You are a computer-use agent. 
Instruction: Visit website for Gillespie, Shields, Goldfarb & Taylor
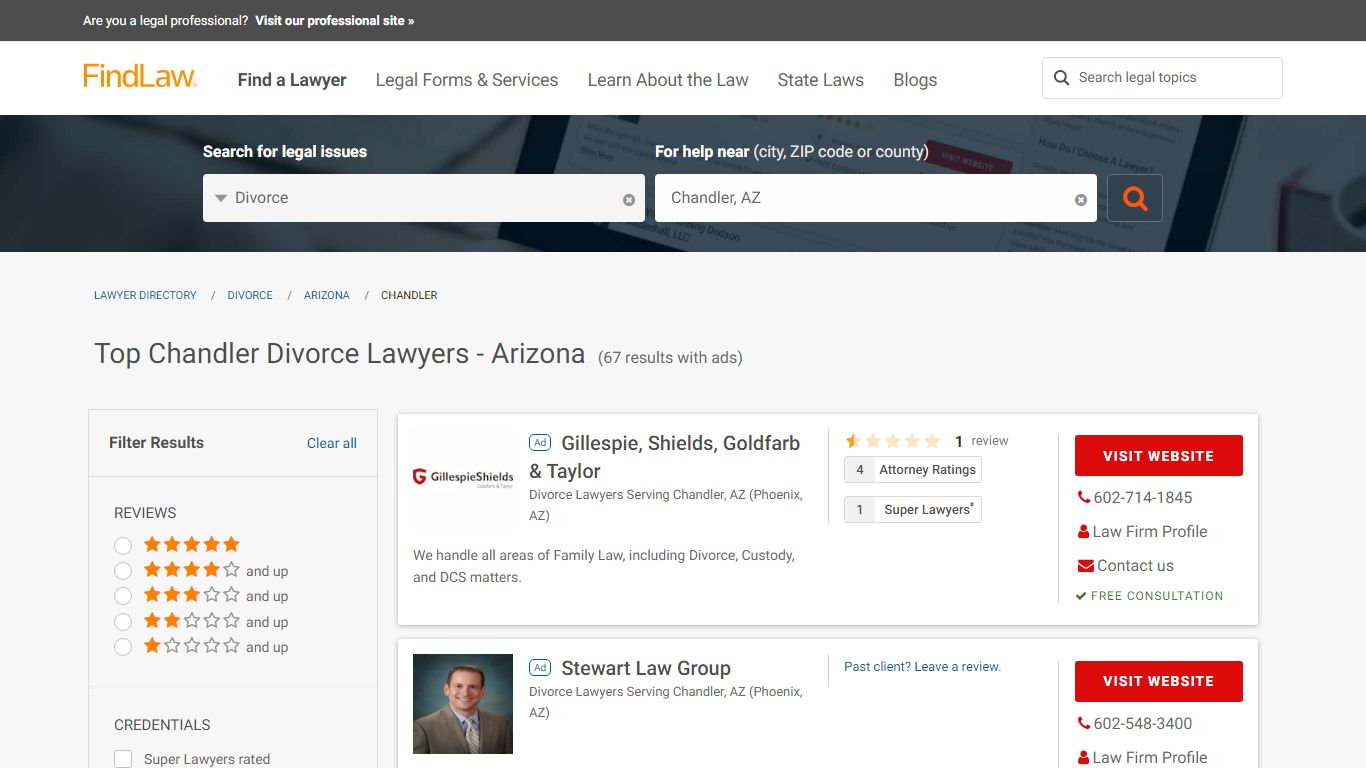point(1159,456)
